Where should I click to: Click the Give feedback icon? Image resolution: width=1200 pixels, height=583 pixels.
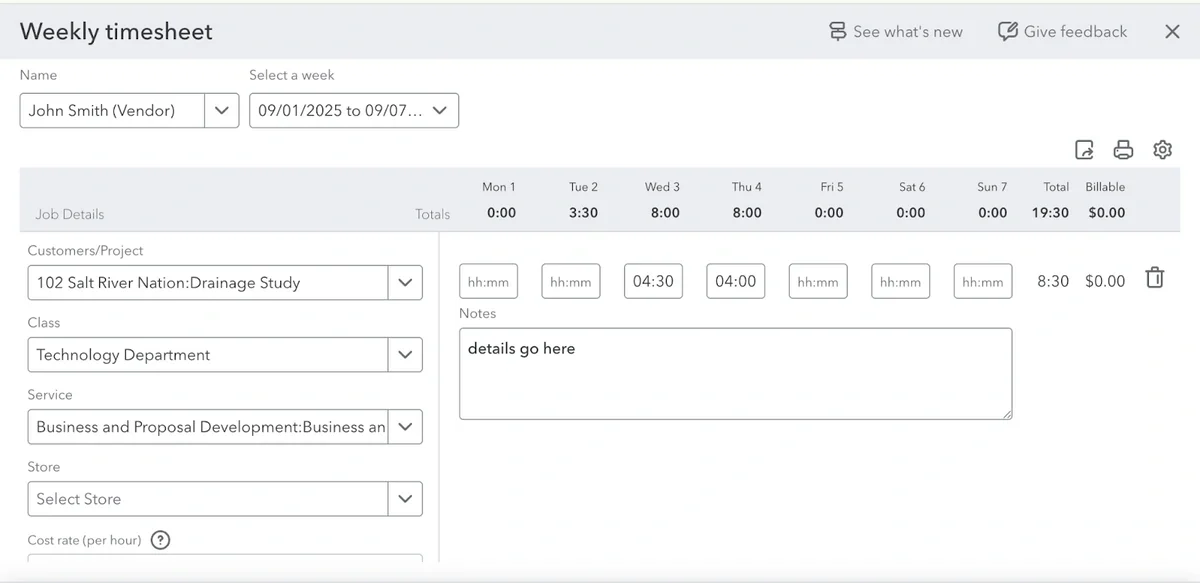[x=1008, y=32]
